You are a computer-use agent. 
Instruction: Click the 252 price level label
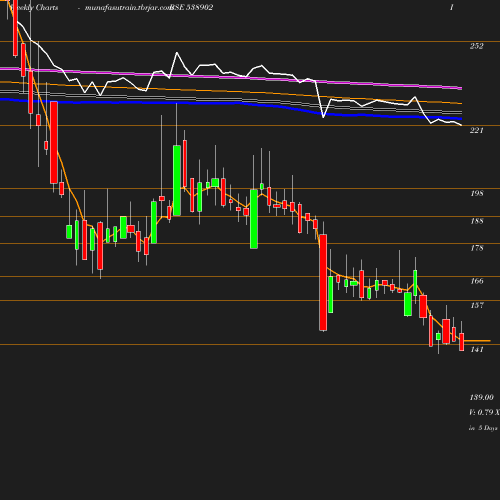pos(476,46)
